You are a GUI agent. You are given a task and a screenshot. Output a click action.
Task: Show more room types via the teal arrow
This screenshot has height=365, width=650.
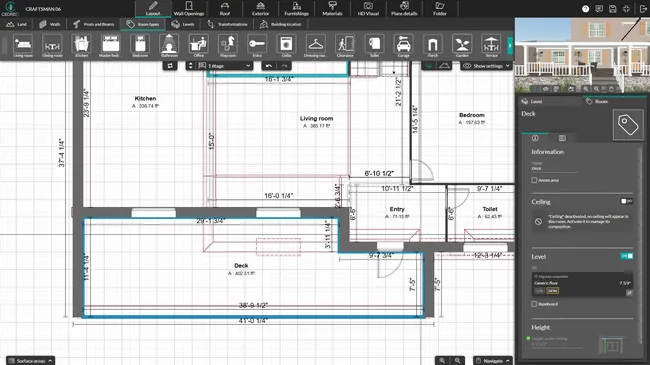[510, 45]
